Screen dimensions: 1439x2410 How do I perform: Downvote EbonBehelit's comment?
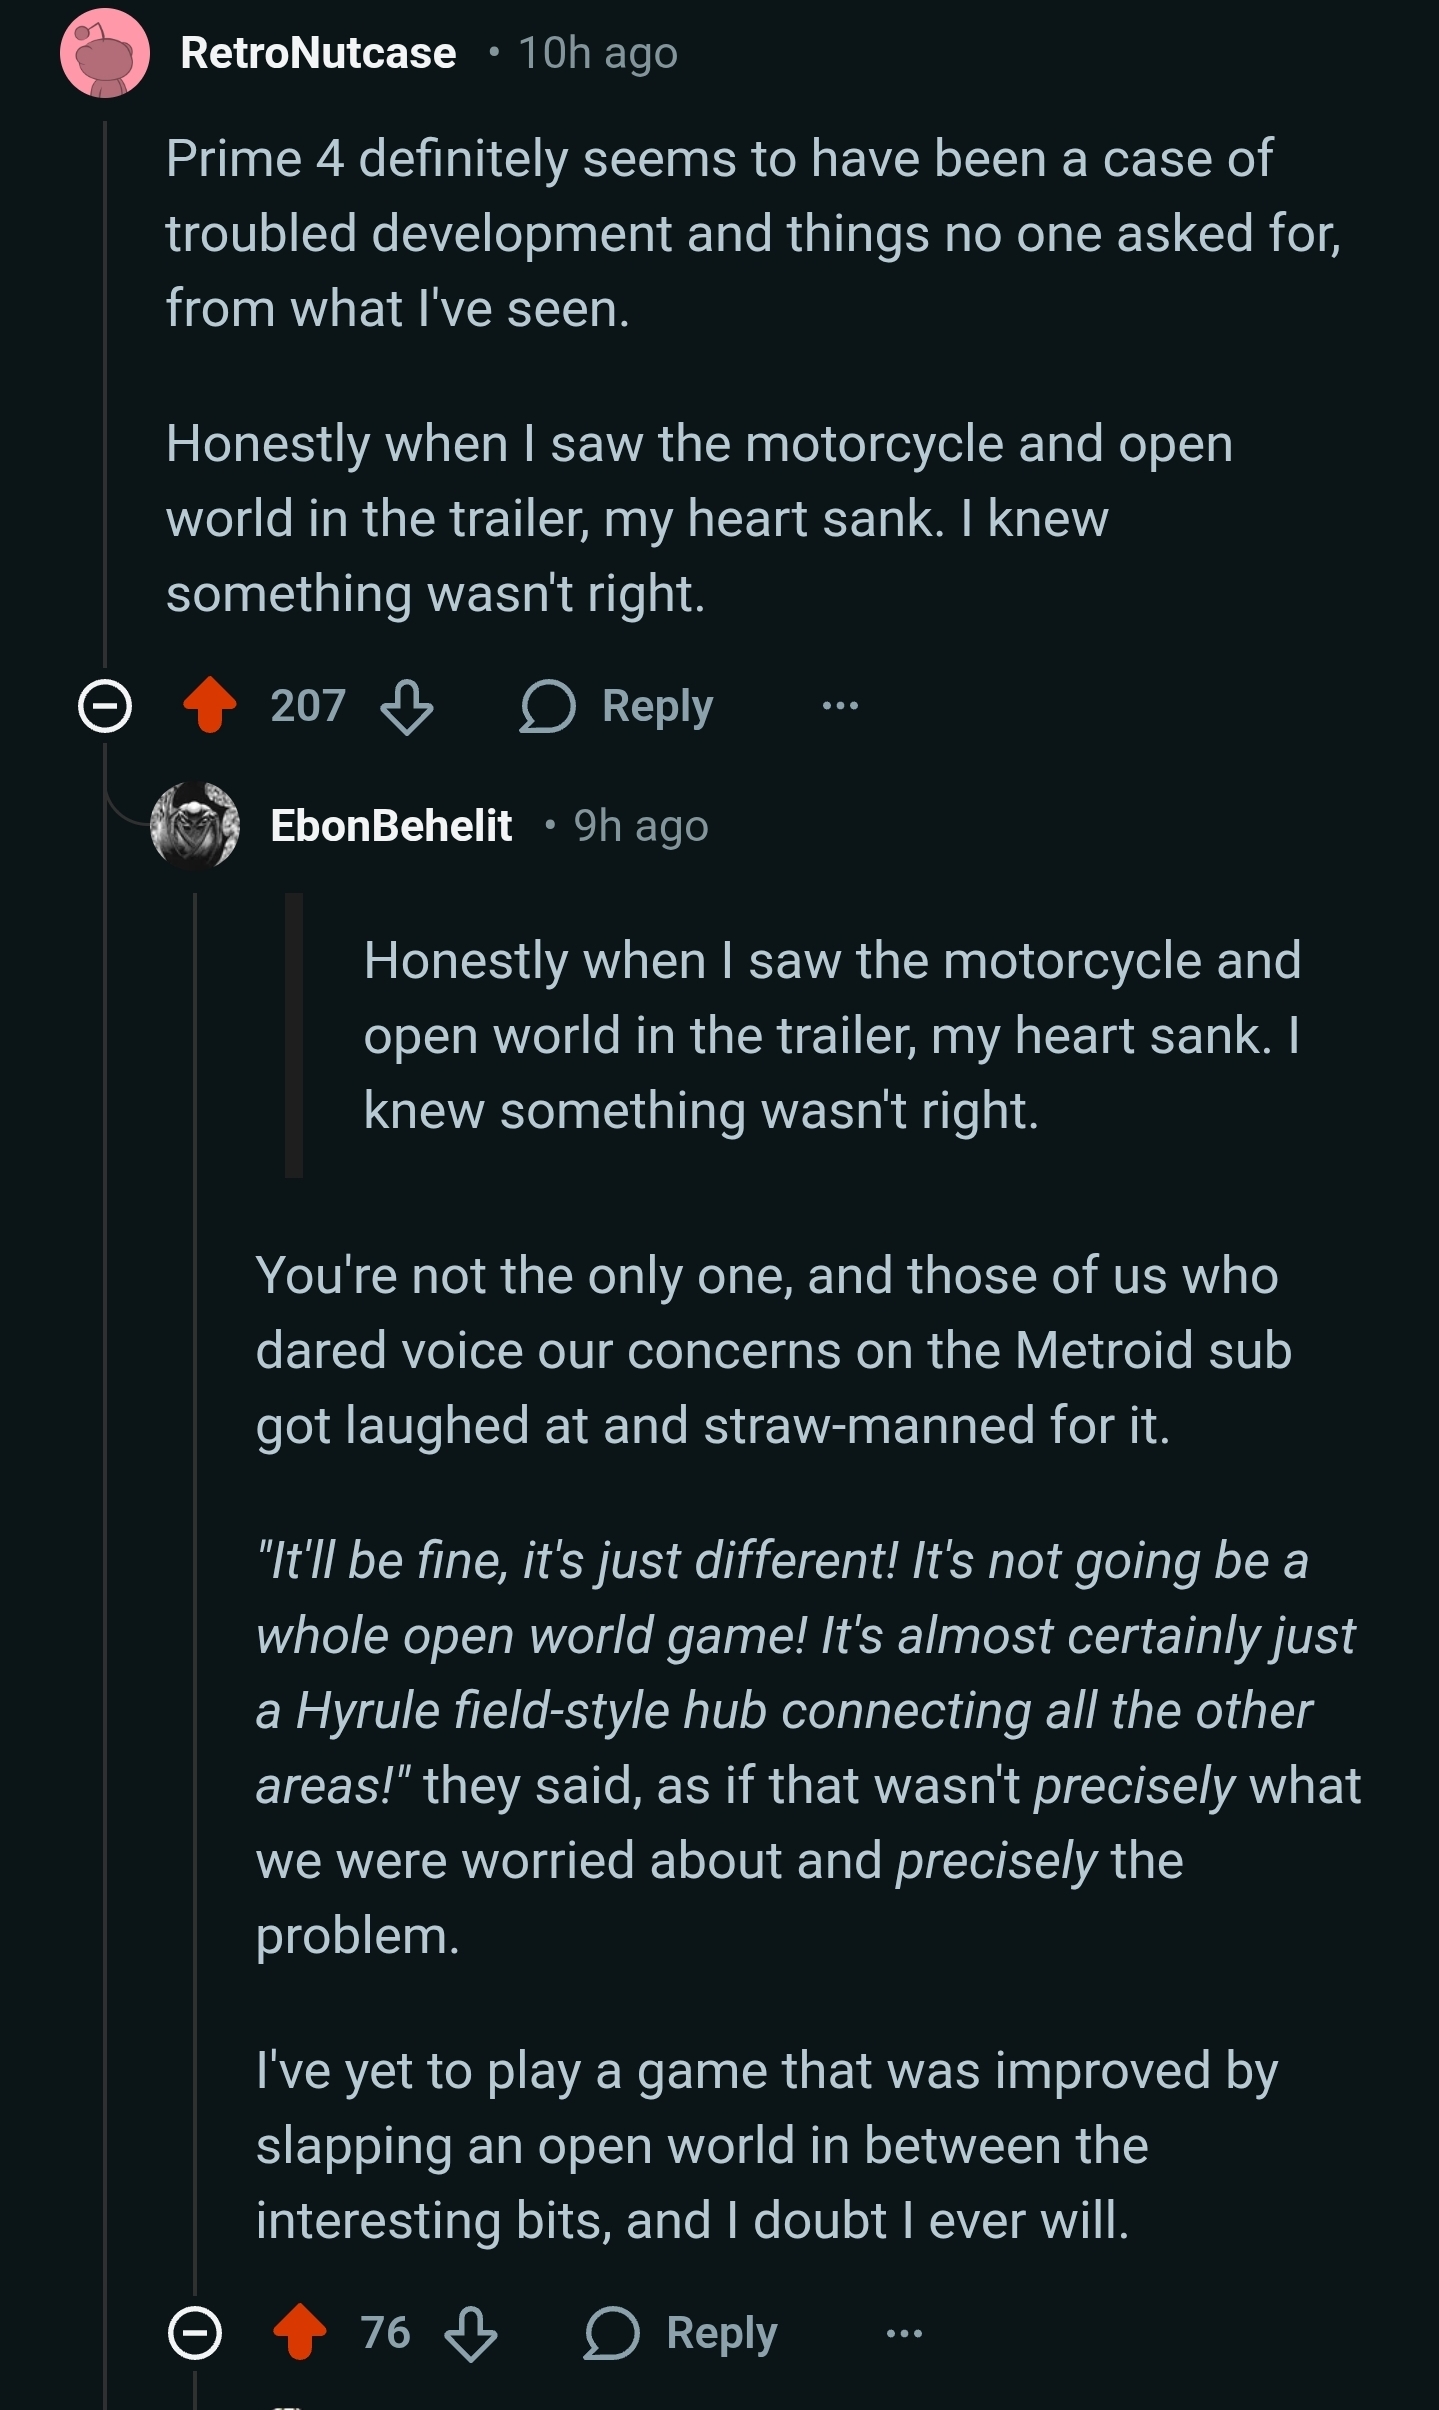471,2334
